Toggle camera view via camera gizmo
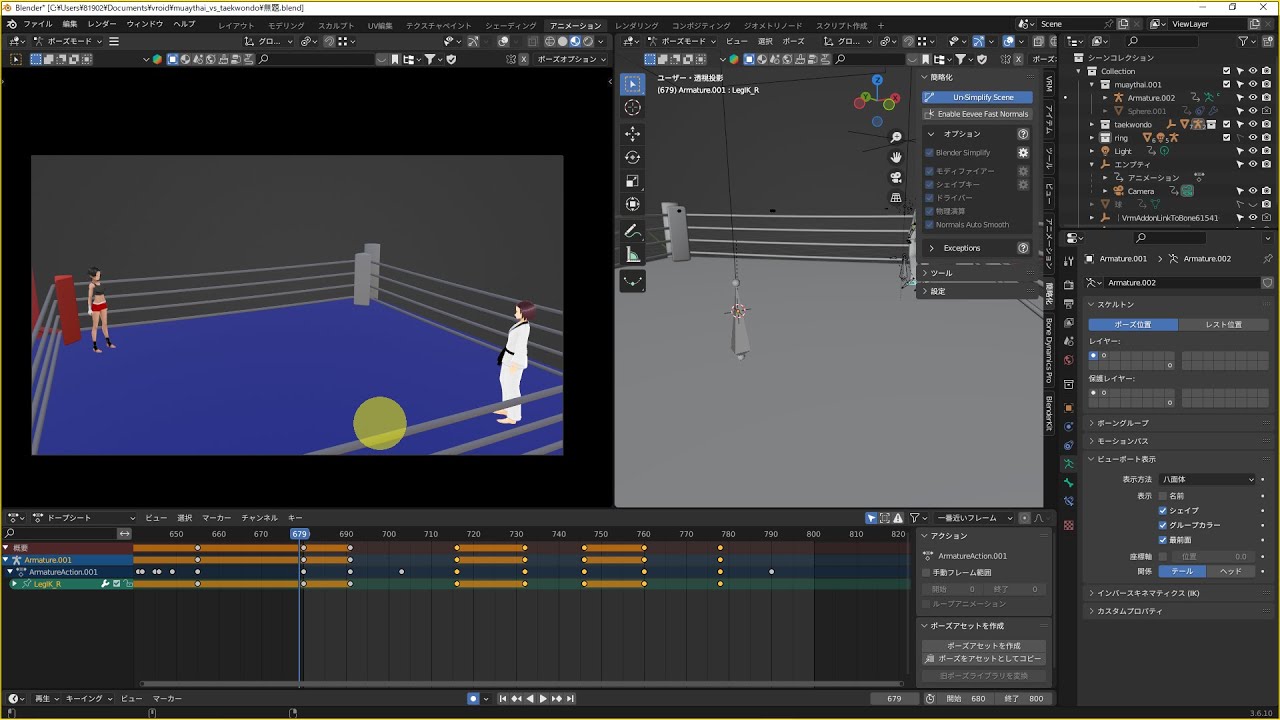The image size is (1280, 720). 896,177
